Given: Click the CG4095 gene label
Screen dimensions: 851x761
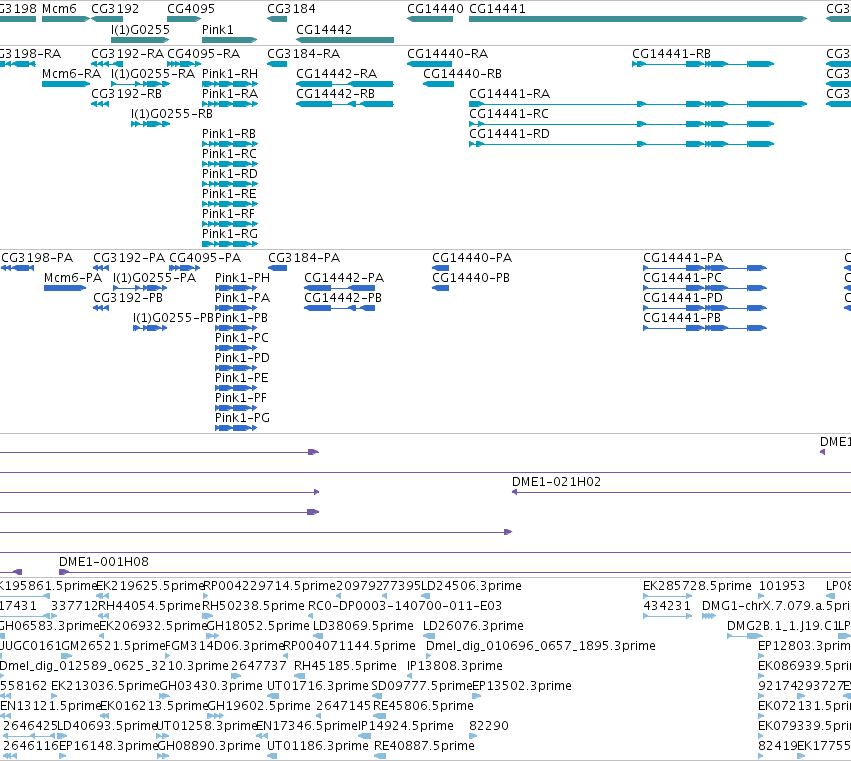Looking at the screenshot, I should (191, 9).
